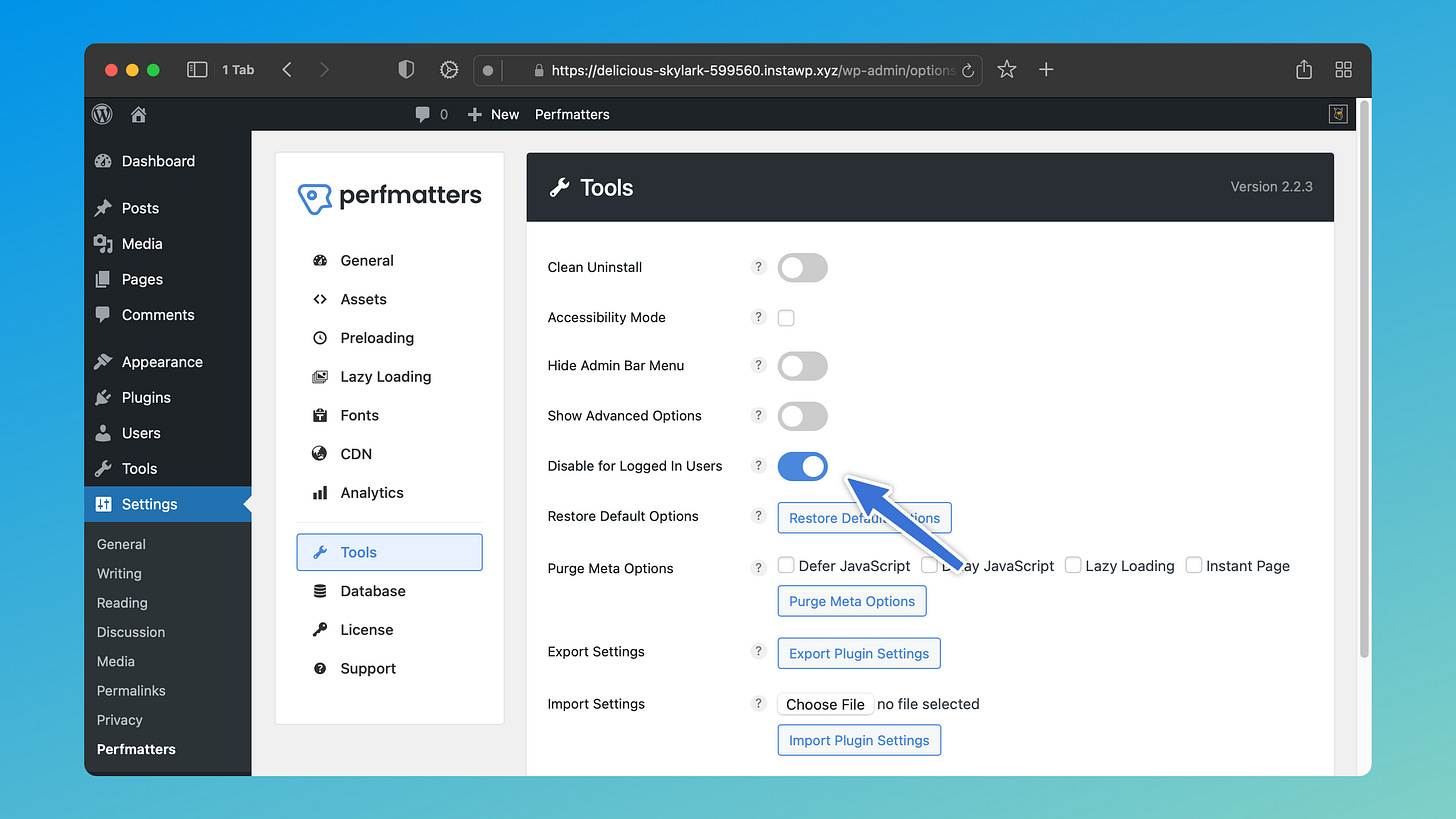Turn off Disable for Logged In Users switch
This screenshot has height=819, width=1456.
click(x=803, y=466)
